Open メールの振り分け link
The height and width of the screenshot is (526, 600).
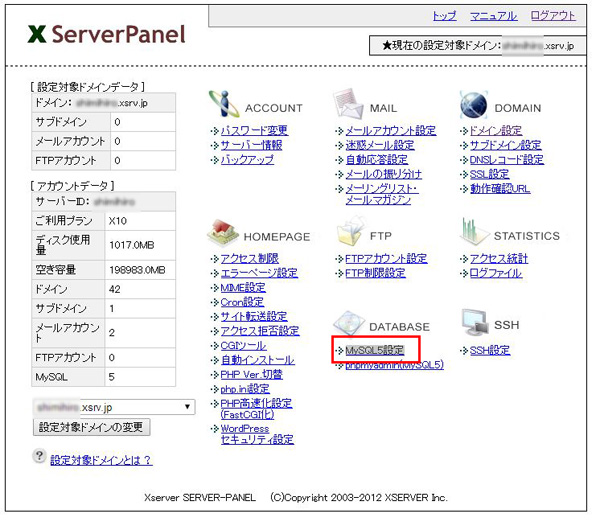[383, 174]
